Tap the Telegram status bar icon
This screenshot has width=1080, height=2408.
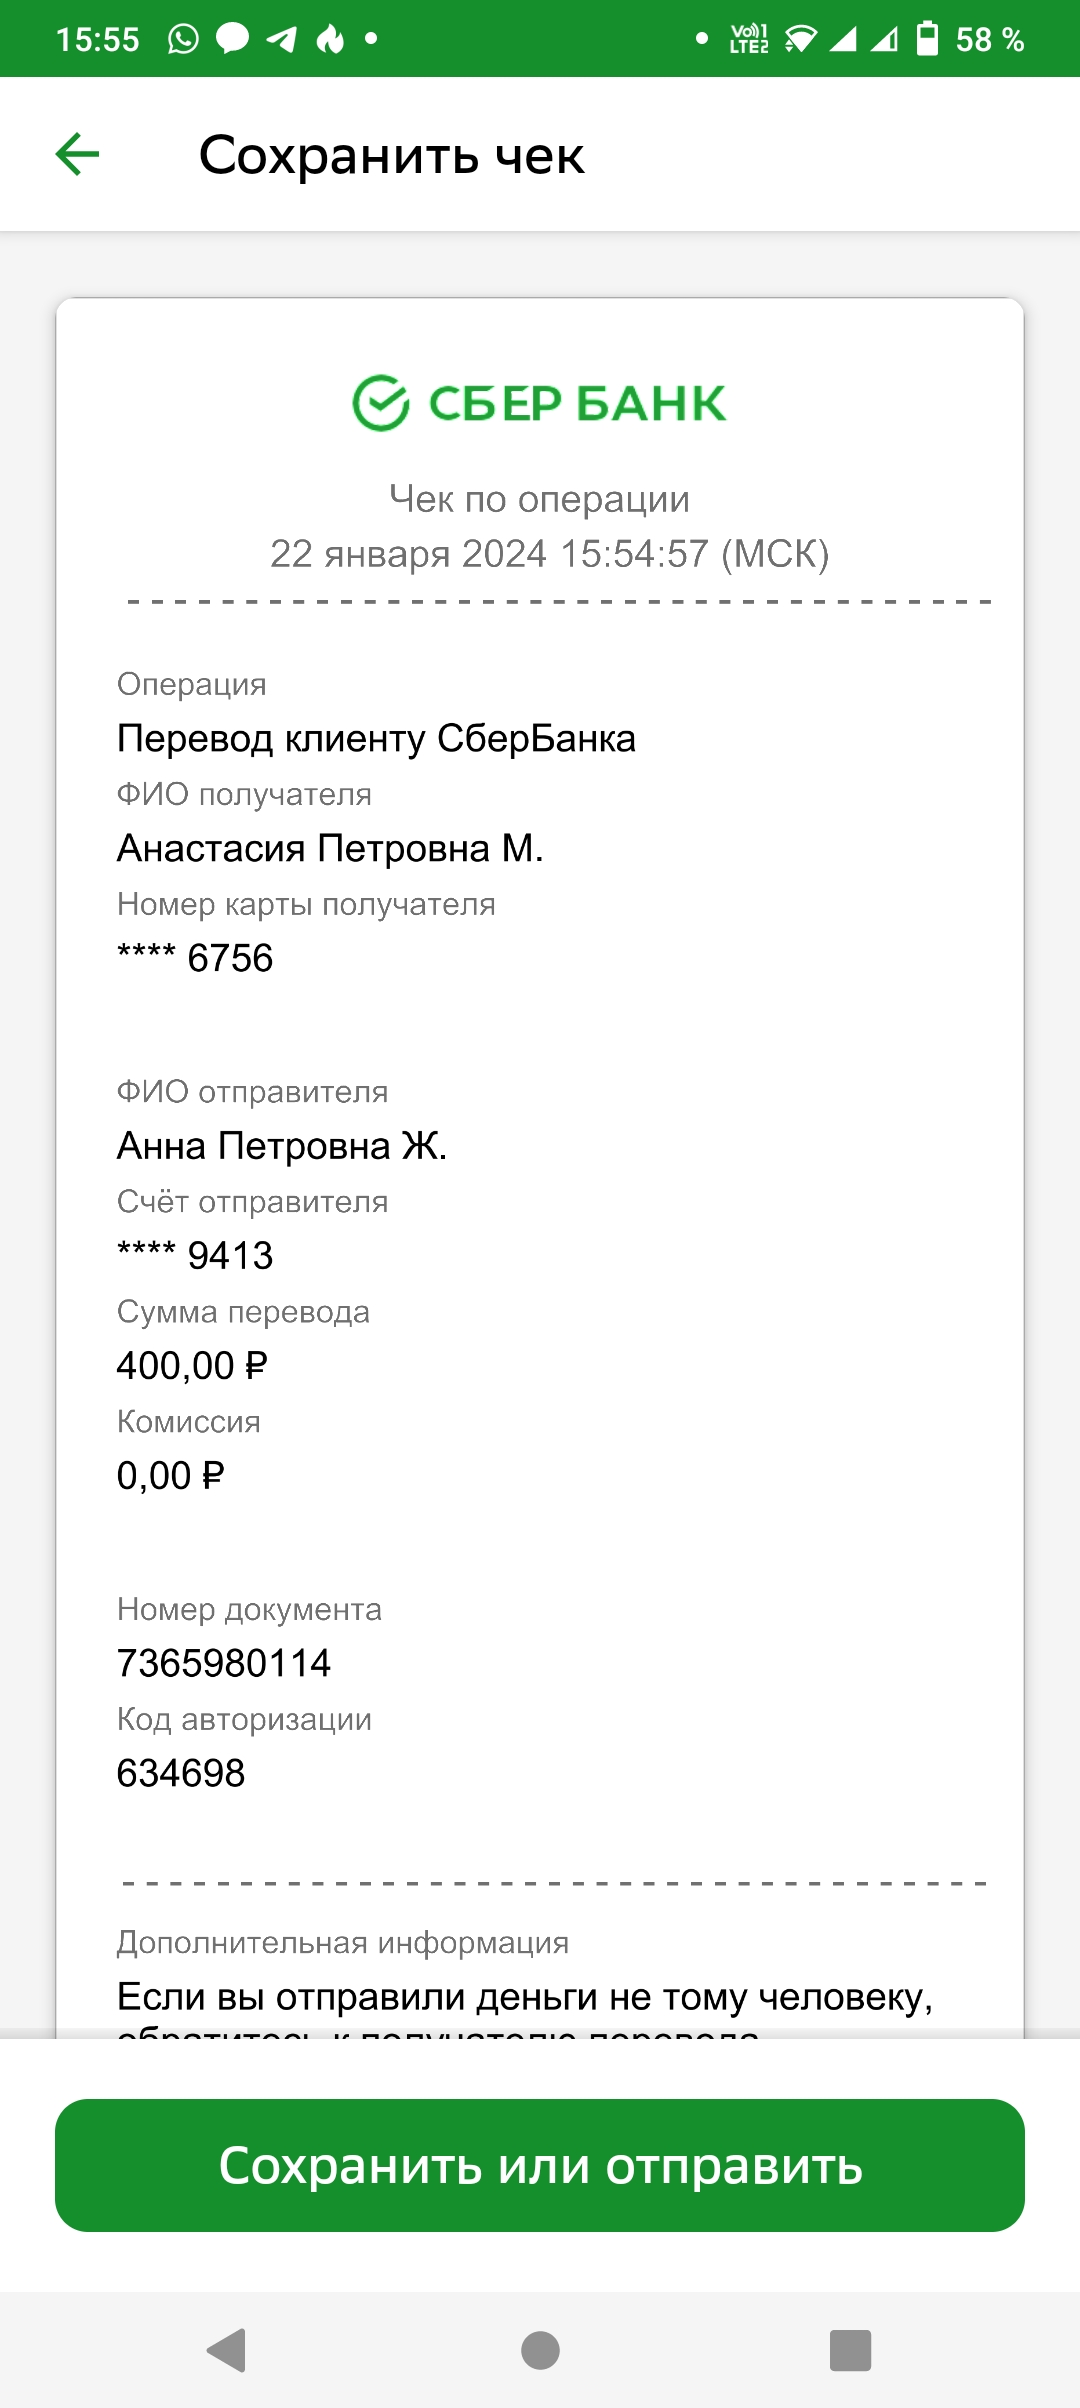pos(282,39)
